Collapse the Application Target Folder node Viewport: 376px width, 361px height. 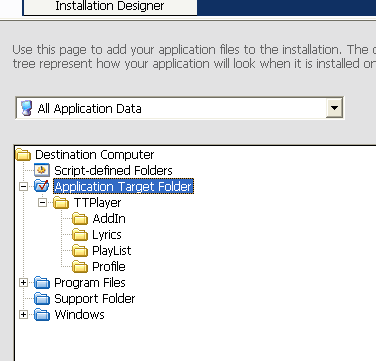click(x=23, y=186)
